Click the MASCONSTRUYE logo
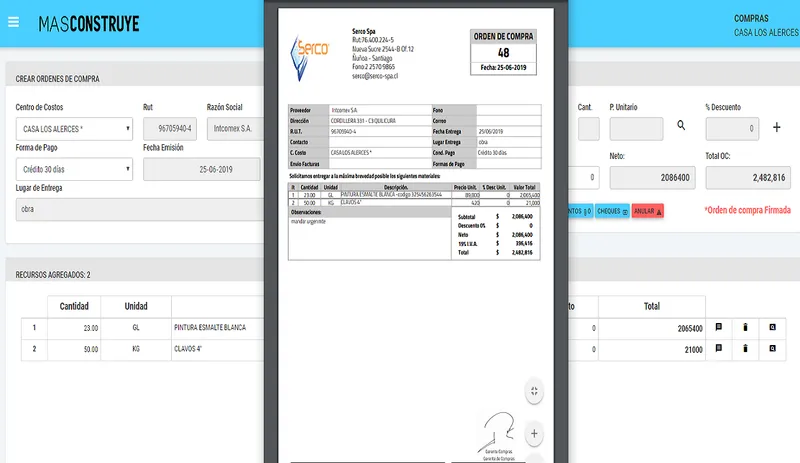The image size is (800, 463). coord(89,23)
